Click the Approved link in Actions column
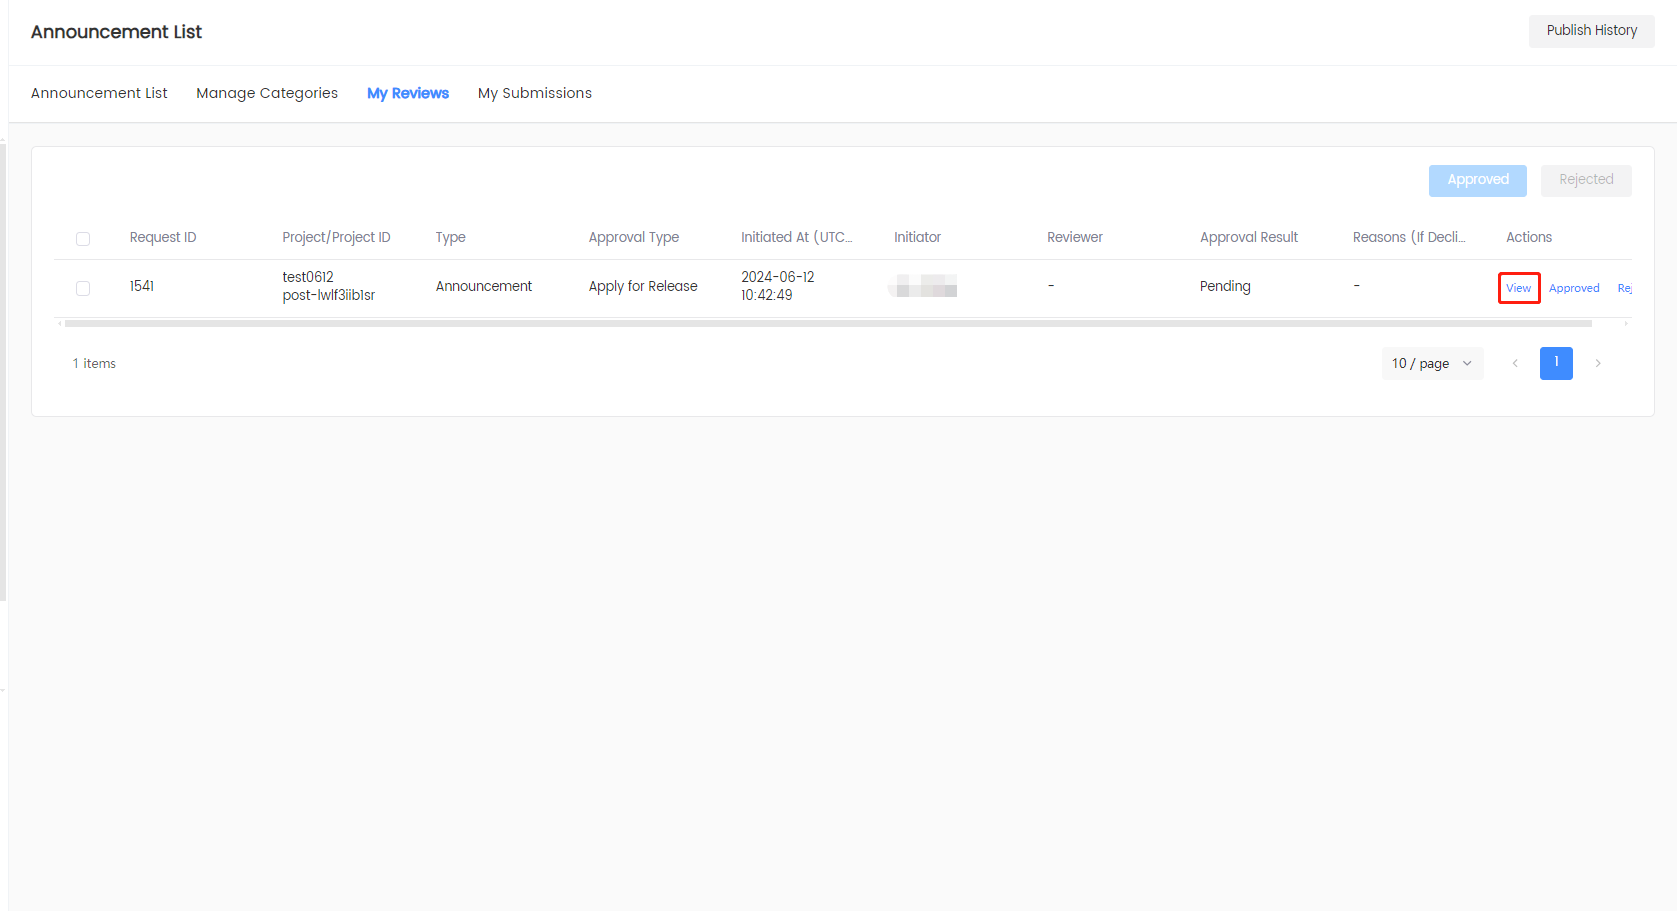 coord(1574,288)
